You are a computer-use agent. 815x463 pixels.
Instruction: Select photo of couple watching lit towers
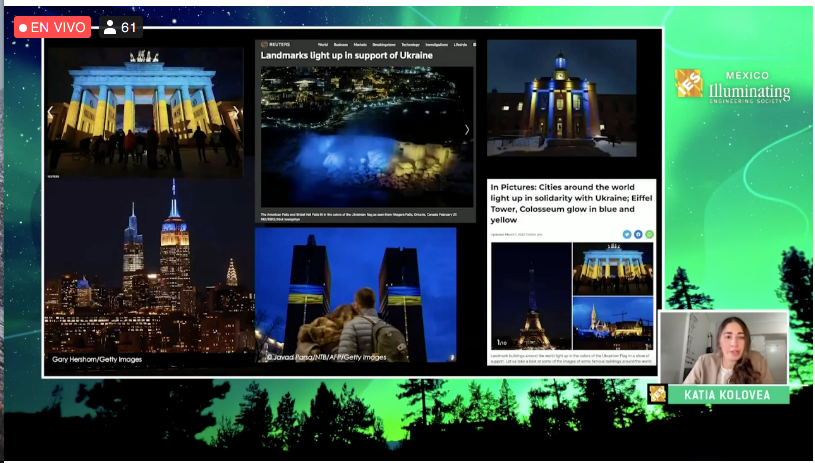point(356,295)
